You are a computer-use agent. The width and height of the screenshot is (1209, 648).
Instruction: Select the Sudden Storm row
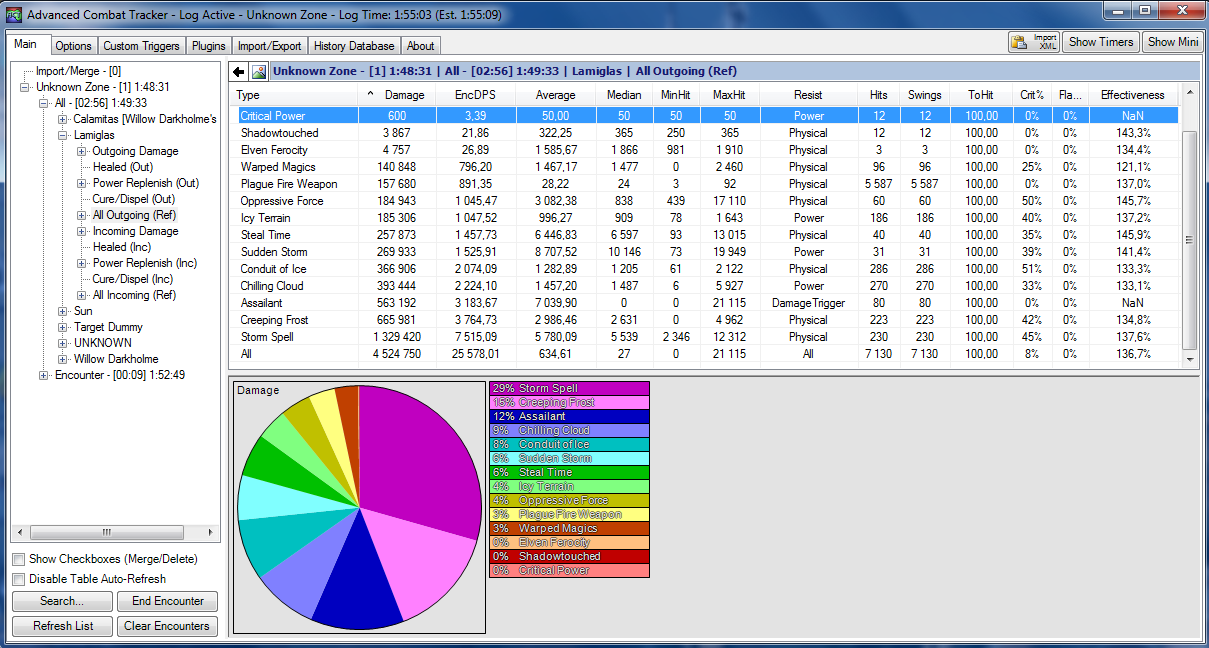point(705,252)
